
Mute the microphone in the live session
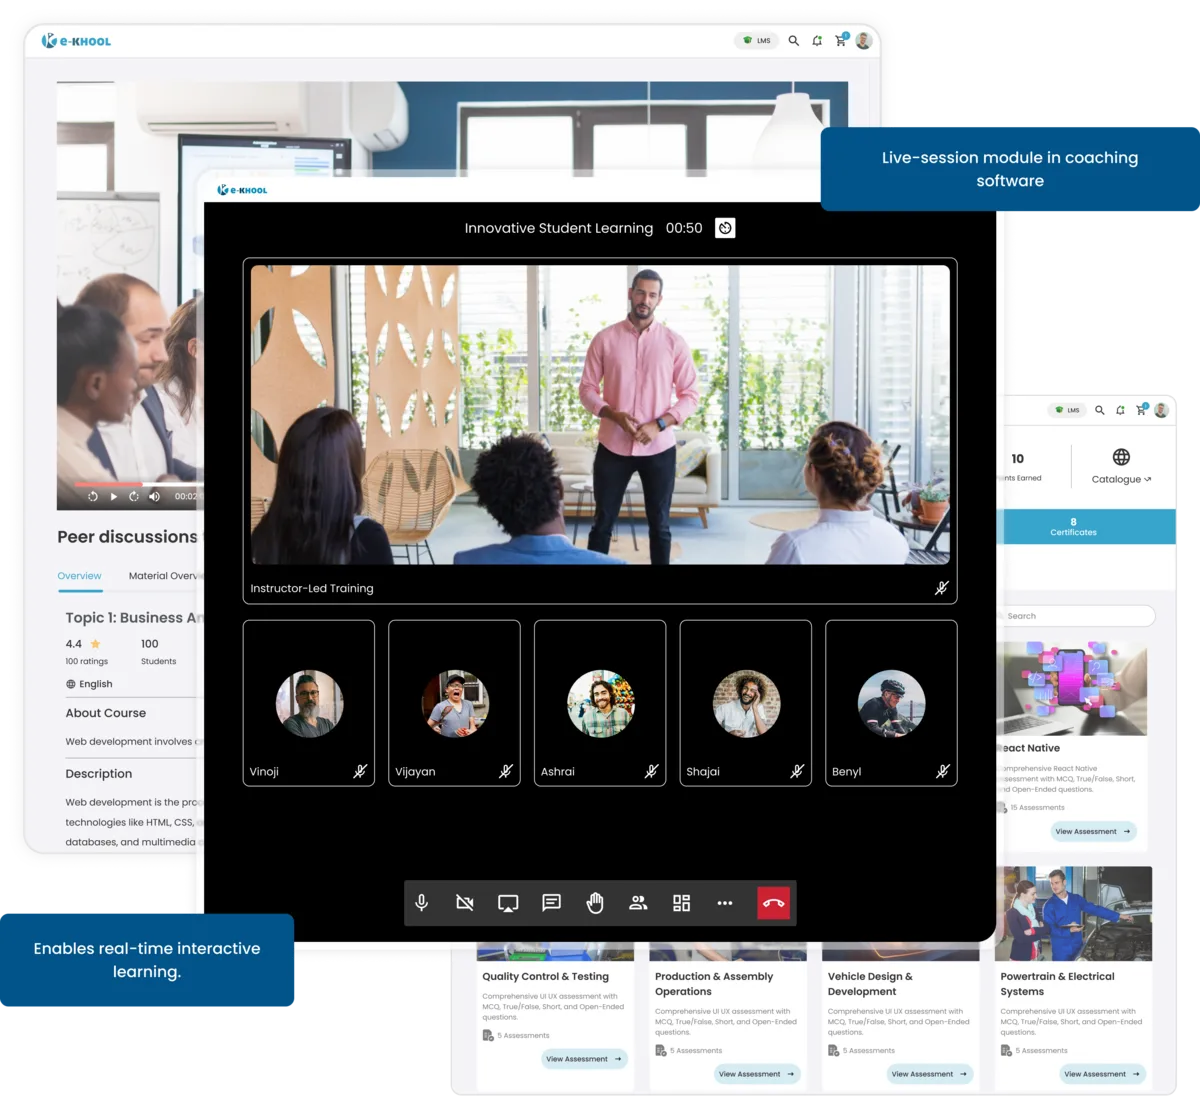[x=420, y=902]
